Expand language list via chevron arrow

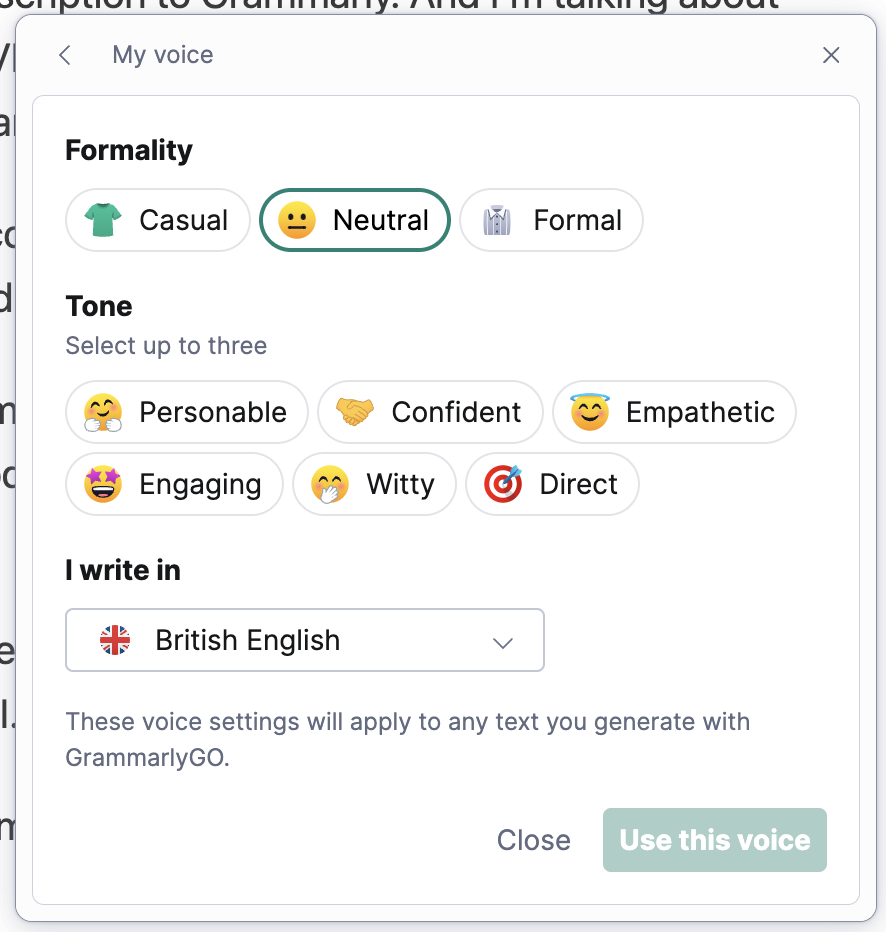click(x=503, y=643)
